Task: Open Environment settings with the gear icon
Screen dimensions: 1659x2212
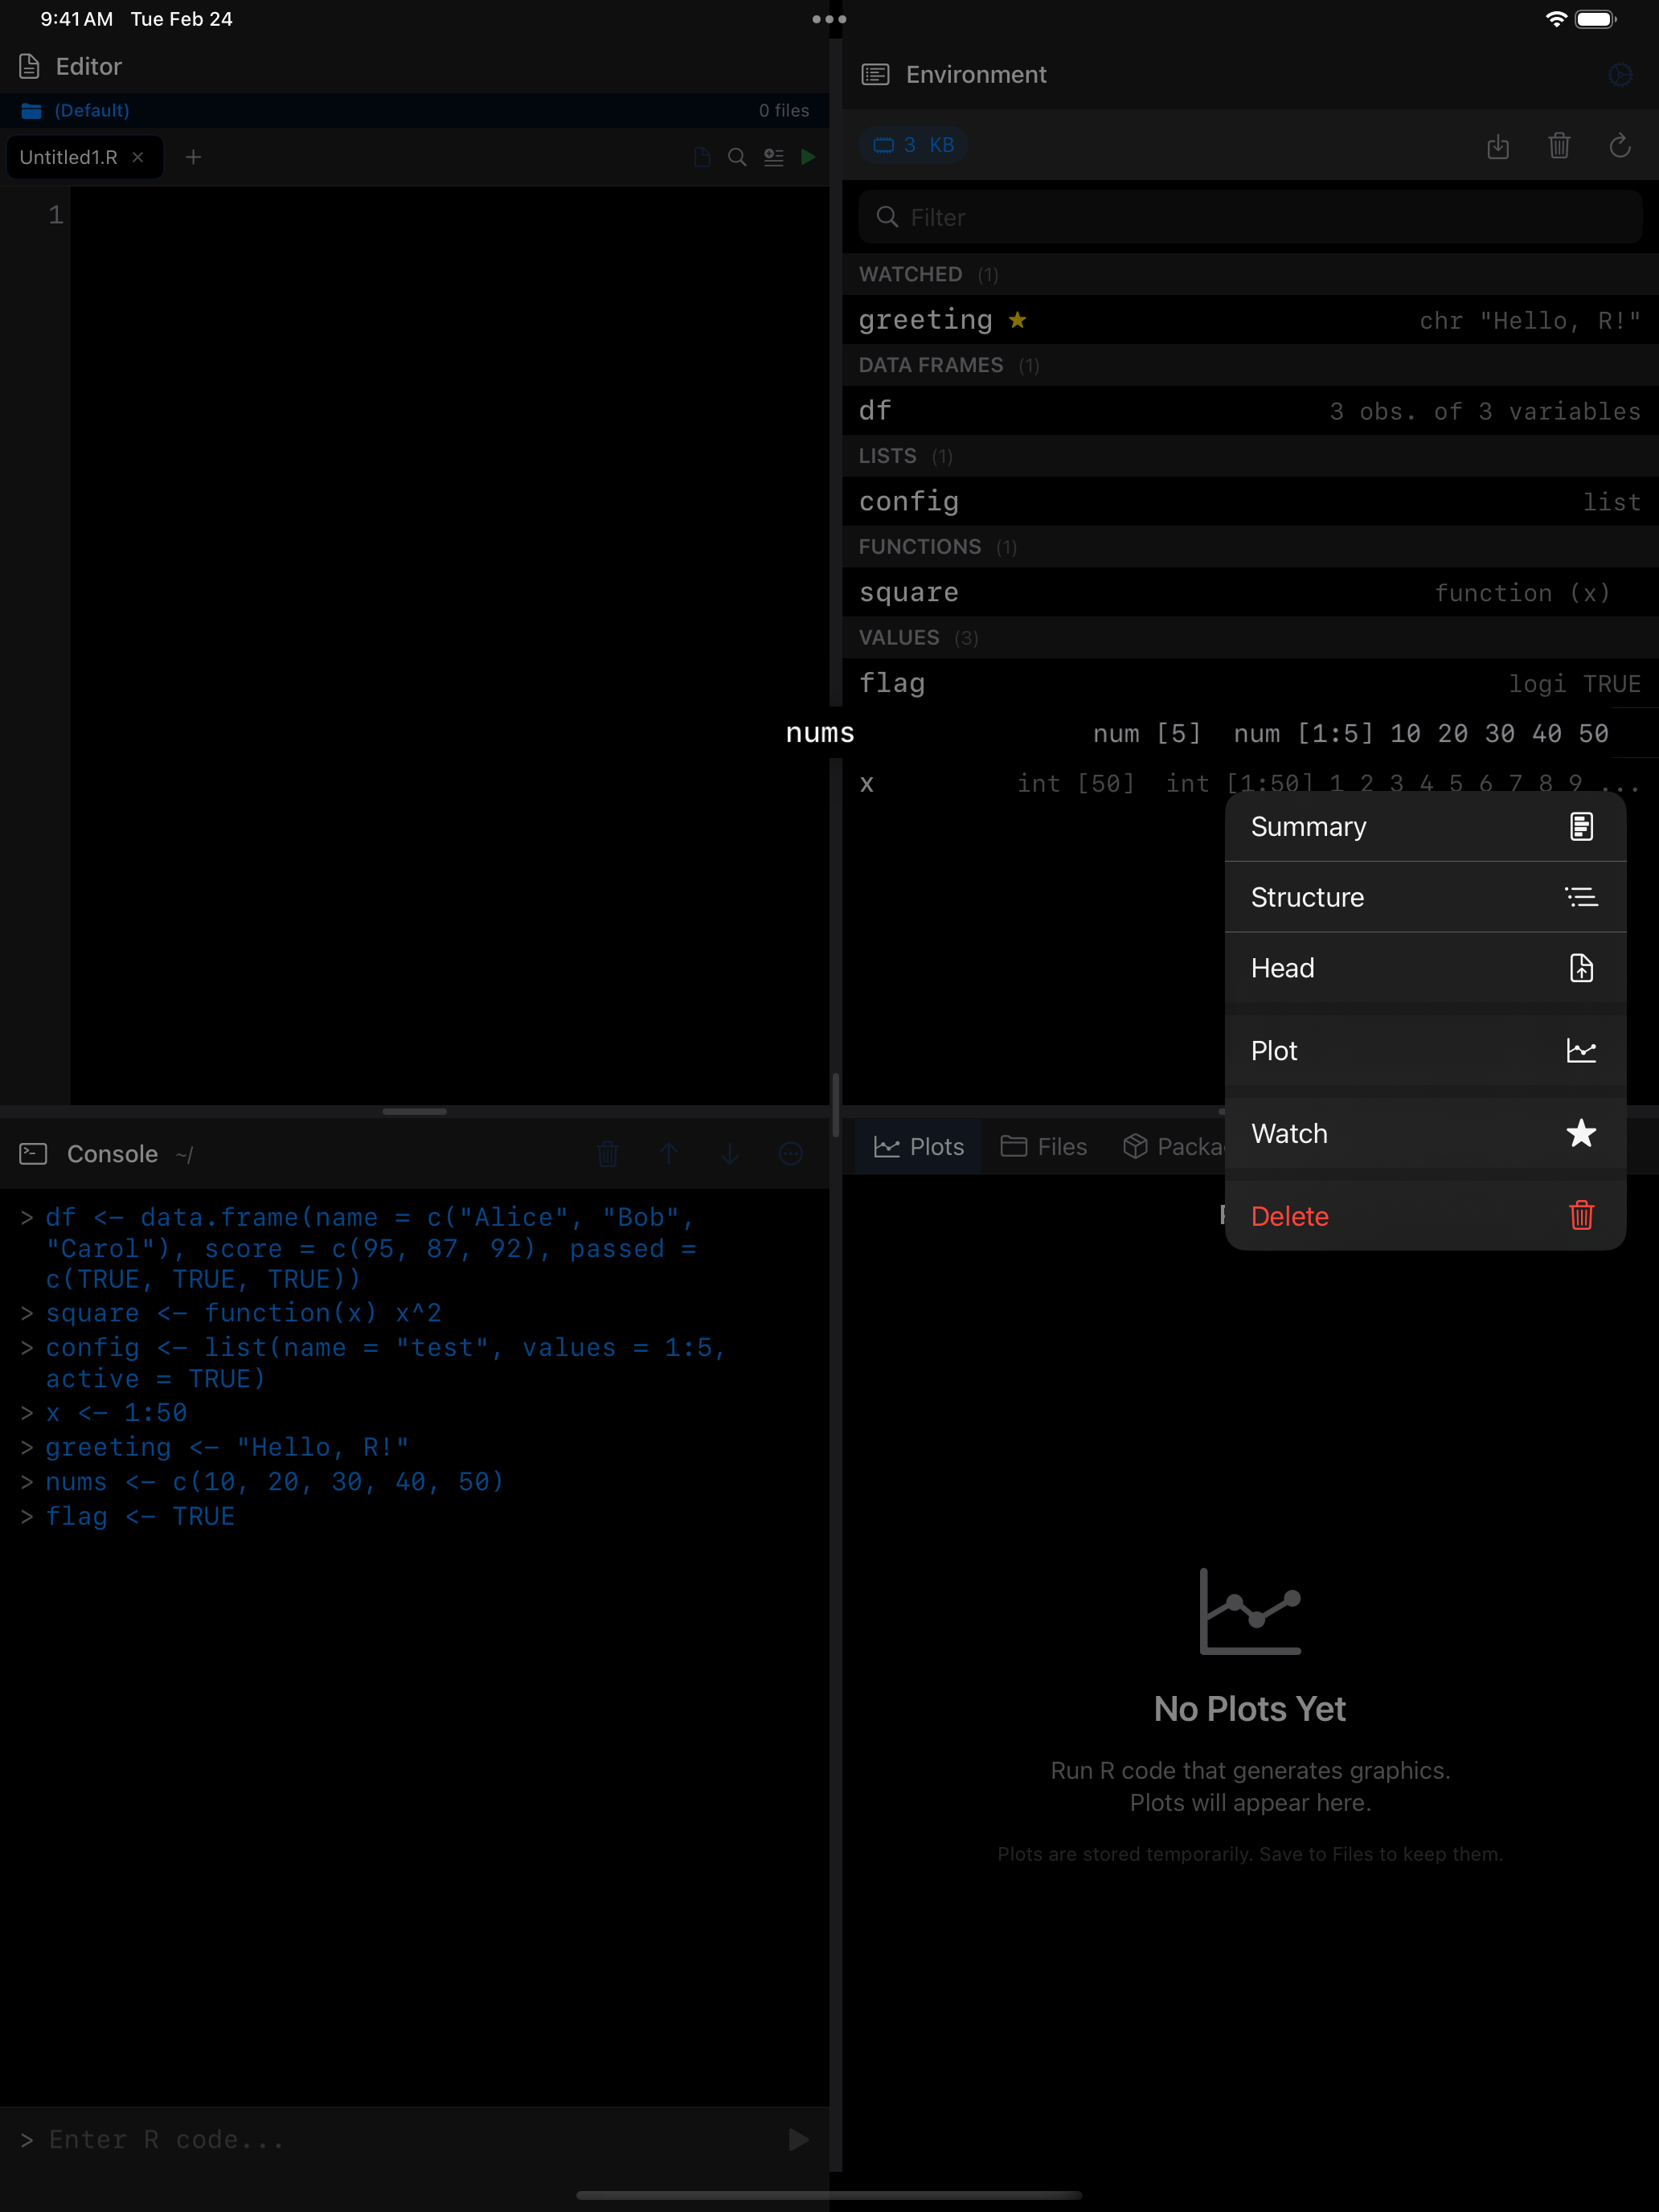Action: tap(1620, 74)
